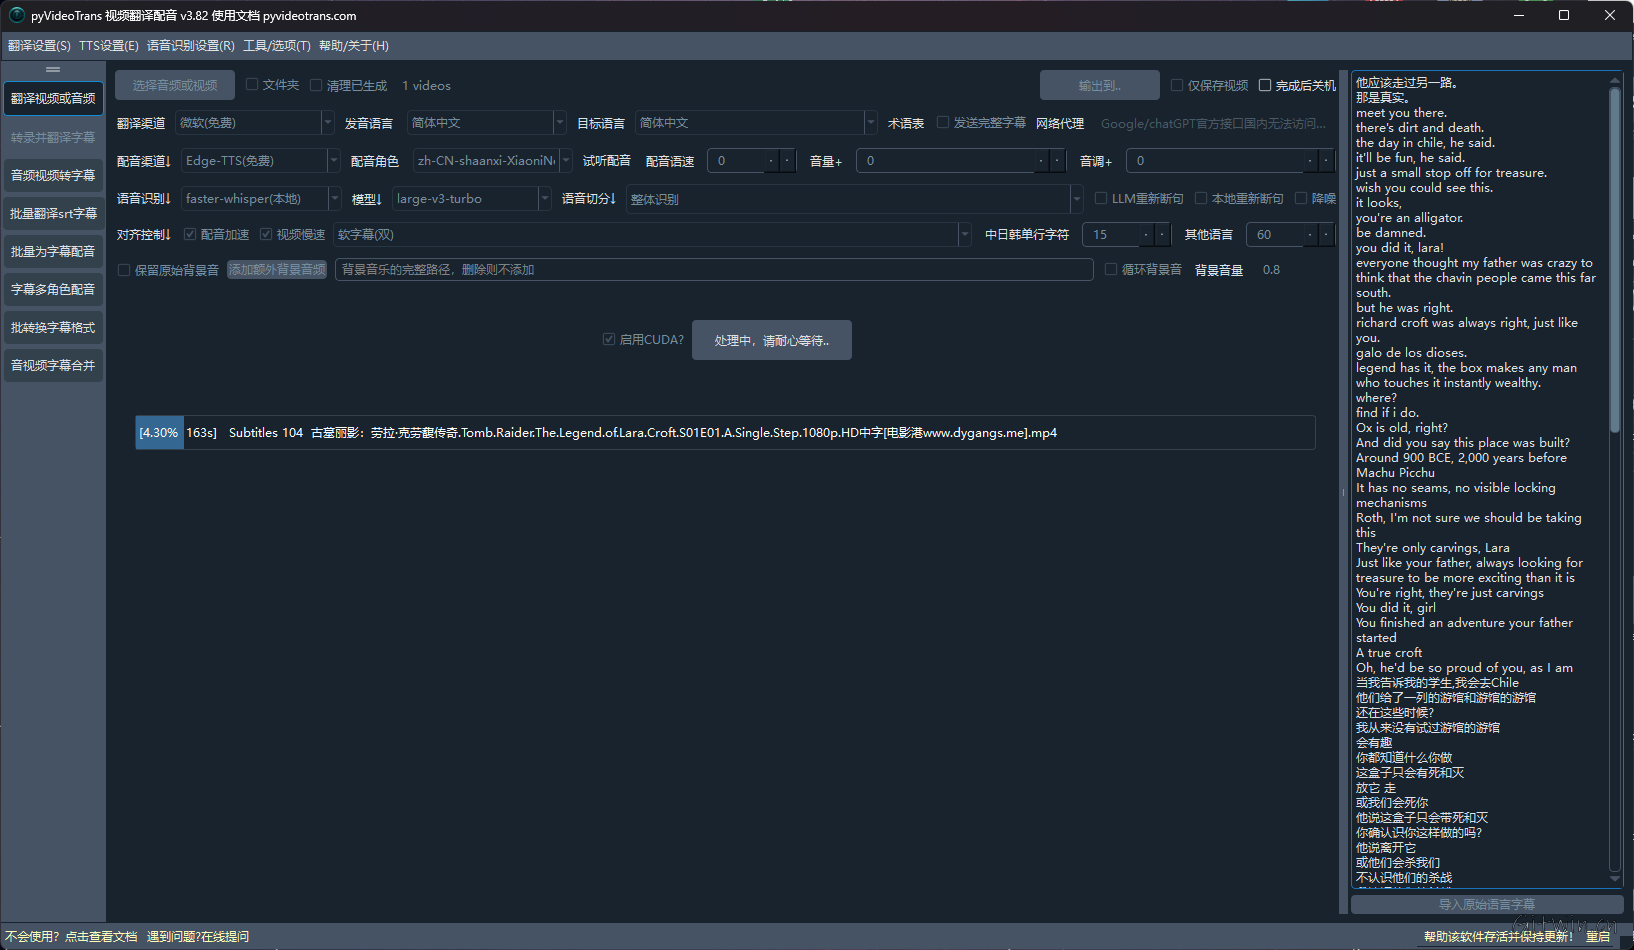
Task: Open the TTS设置(E) menu
Action: [x=109, y=46]
